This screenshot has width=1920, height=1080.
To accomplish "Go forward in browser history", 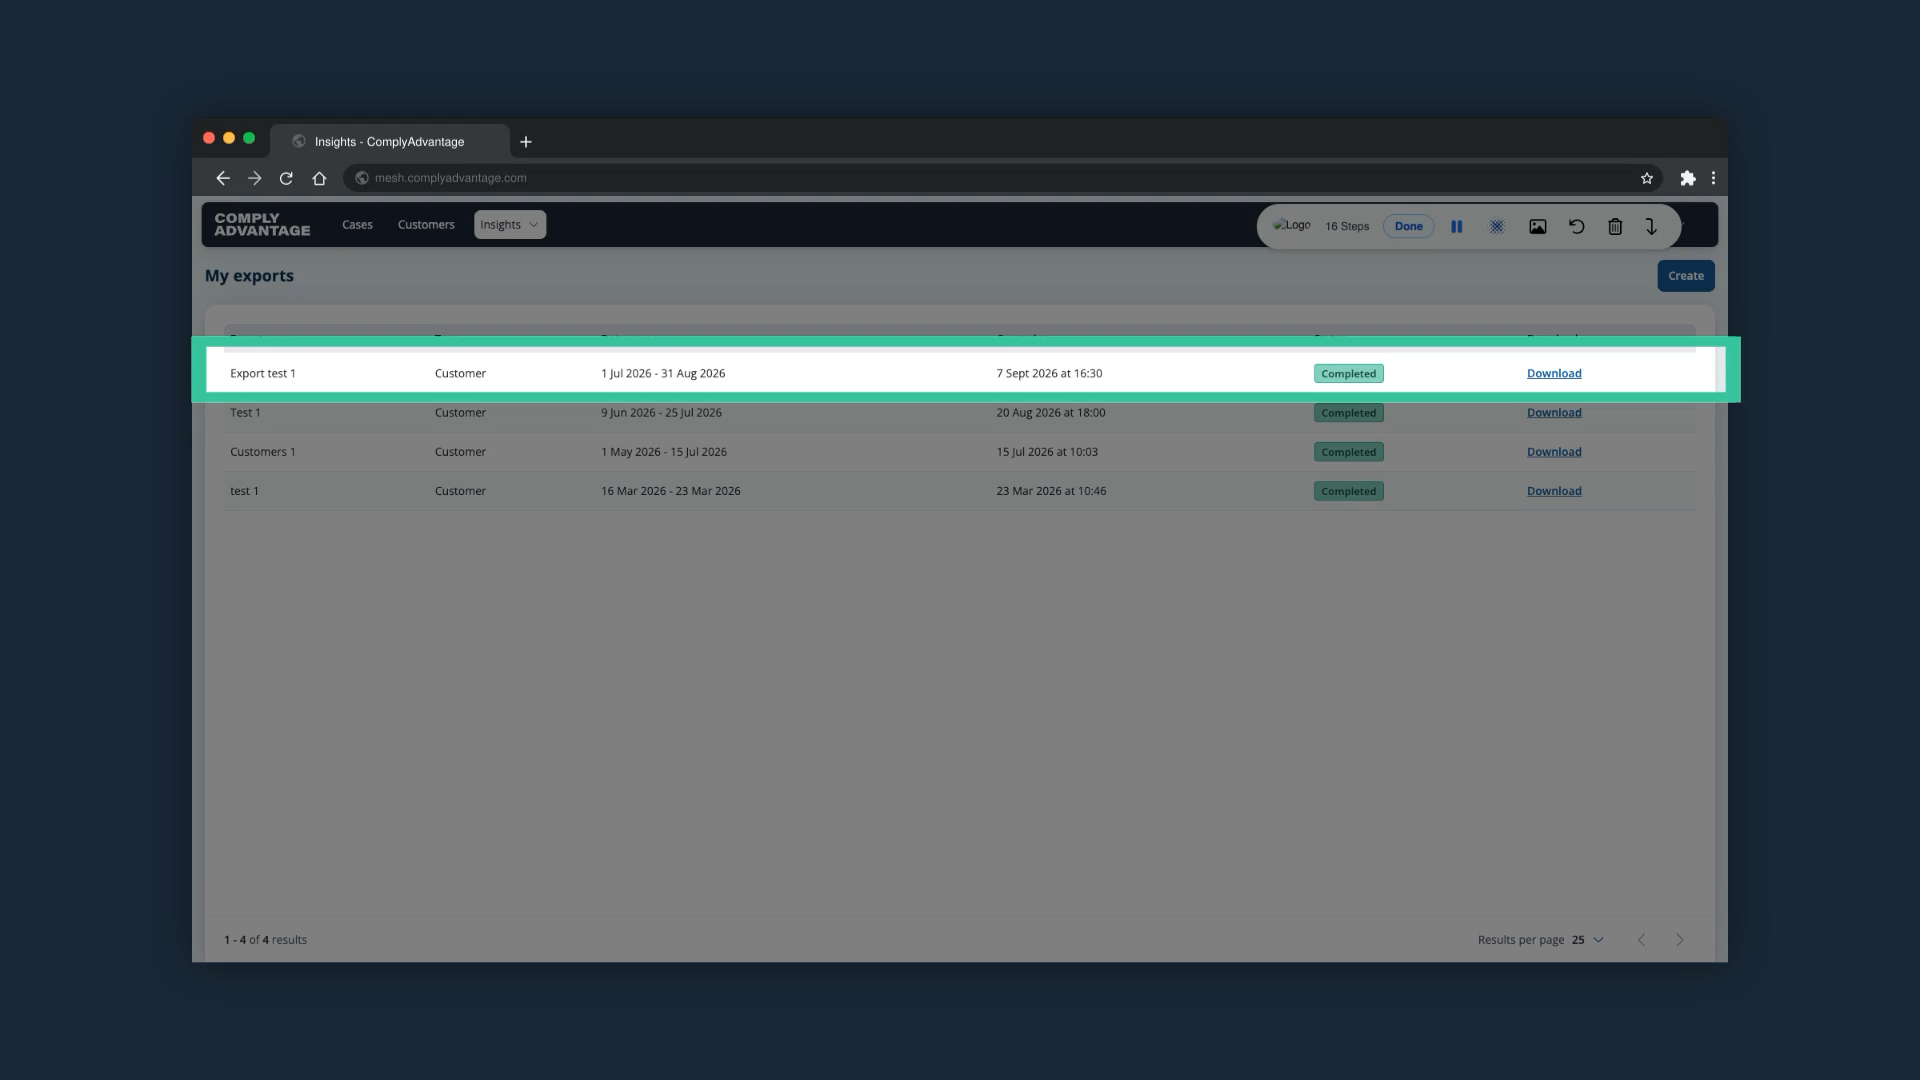I will pos(254,178).
